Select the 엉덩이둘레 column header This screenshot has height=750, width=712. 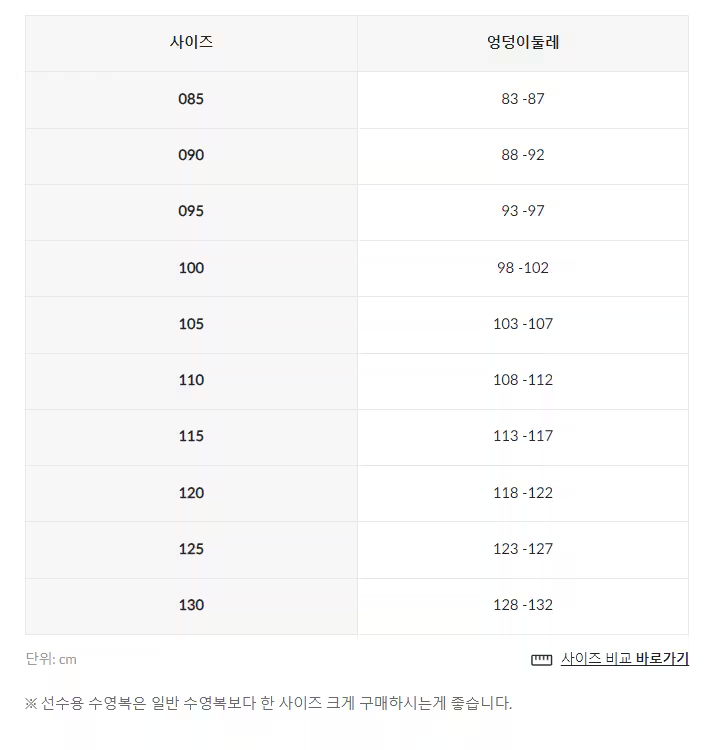(x=523, y=44)
